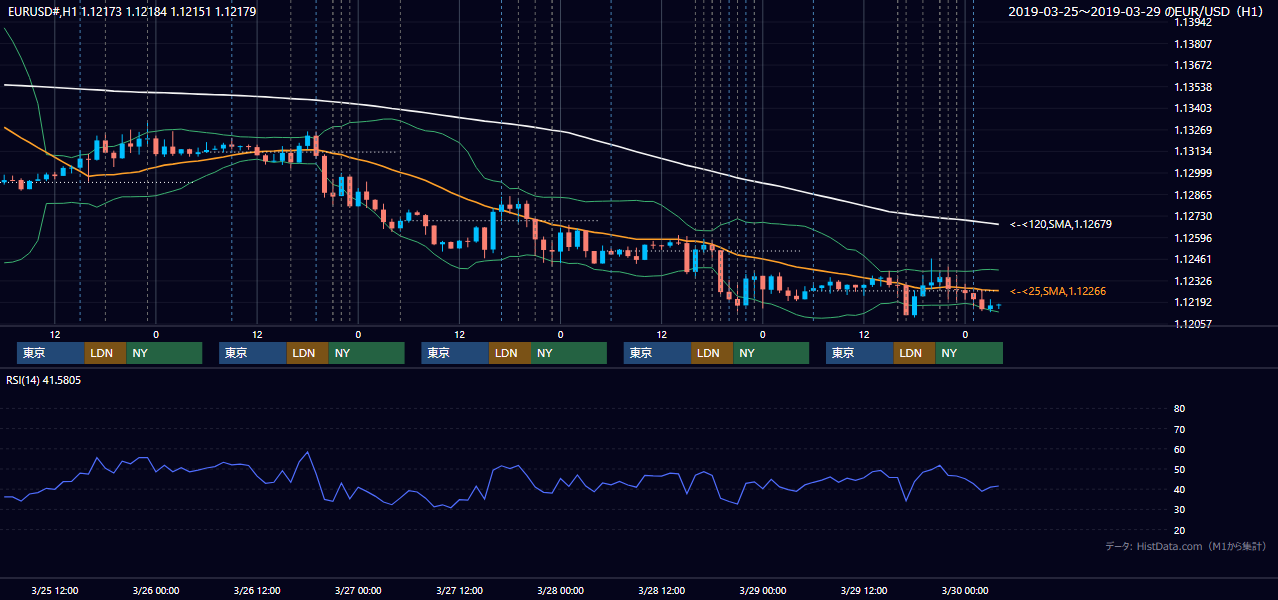Click the 3/26 12:00 time axis label
This screenshot has height=600, width=1278.
pyautogui.click(x=257, y=590)
